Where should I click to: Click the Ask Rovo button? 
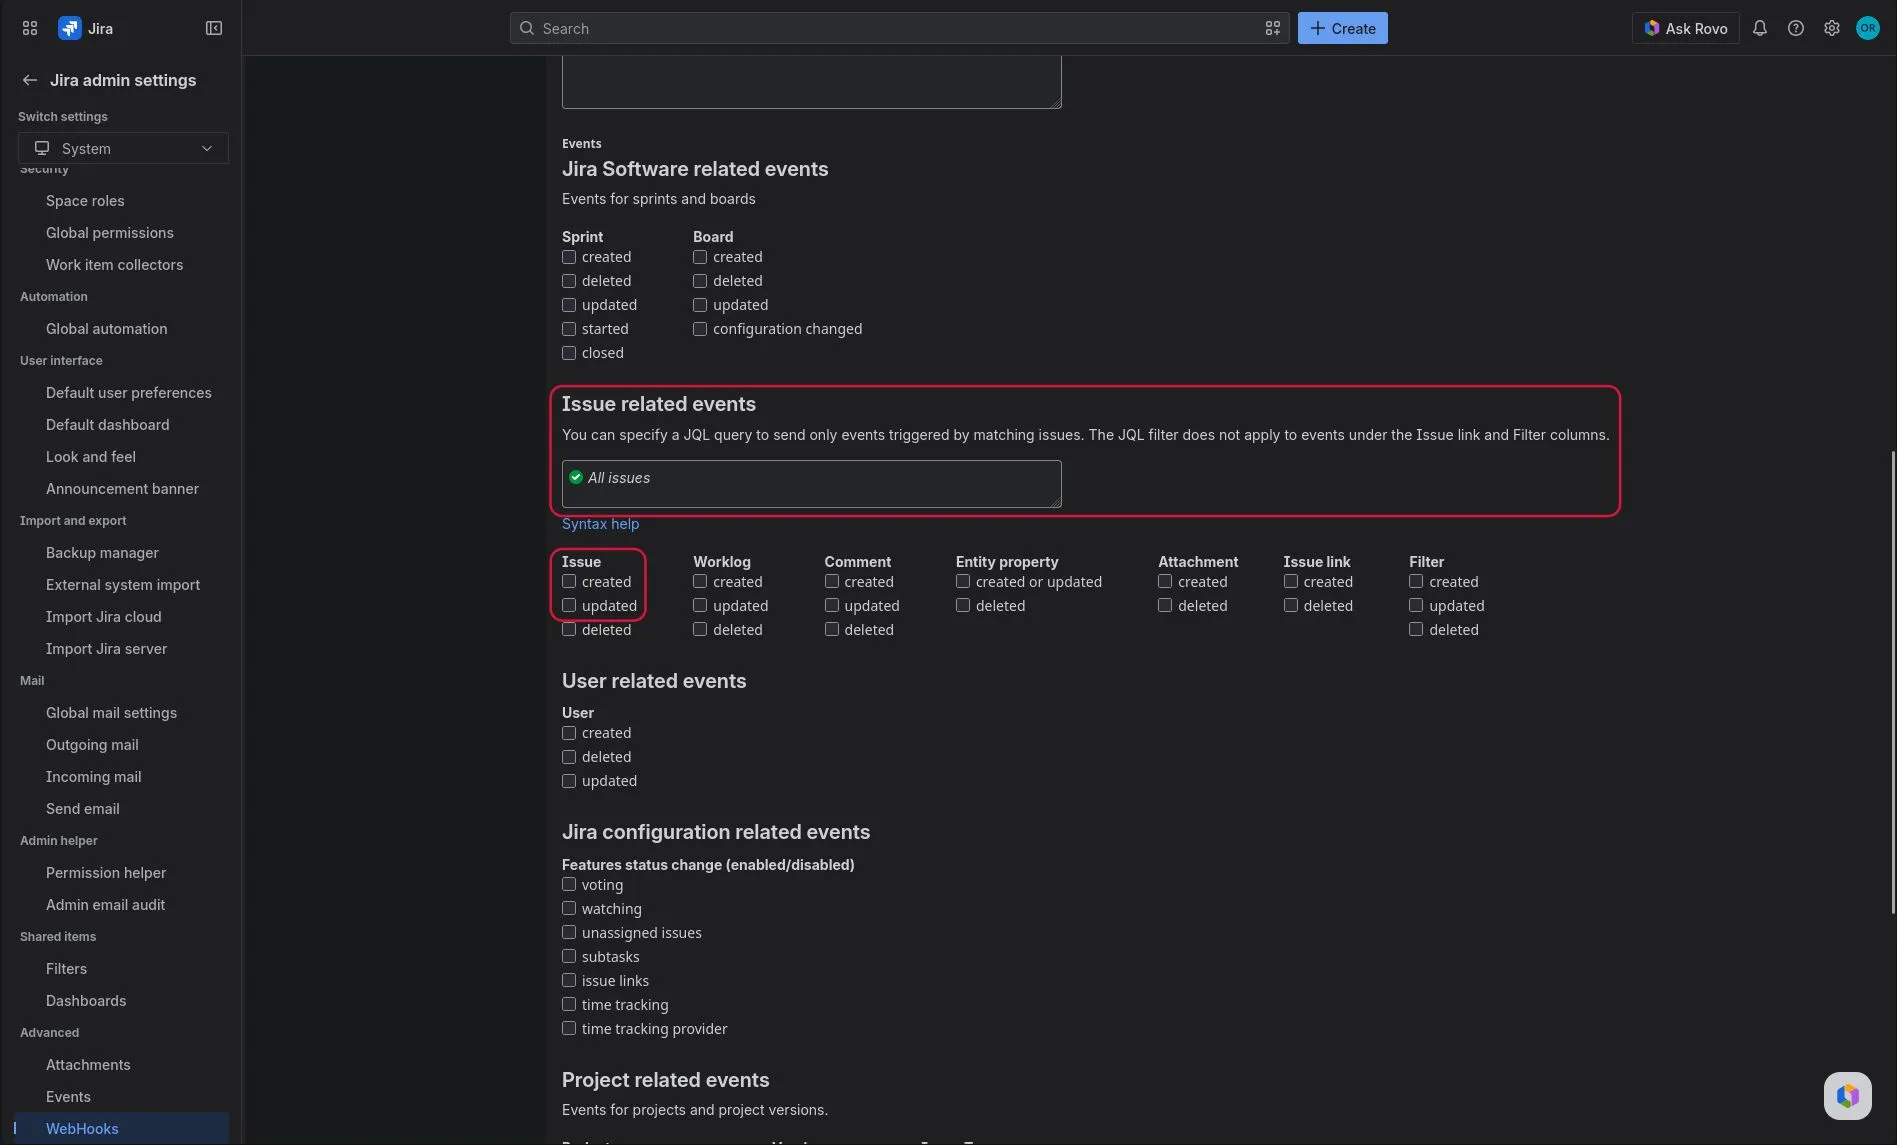1686,28
